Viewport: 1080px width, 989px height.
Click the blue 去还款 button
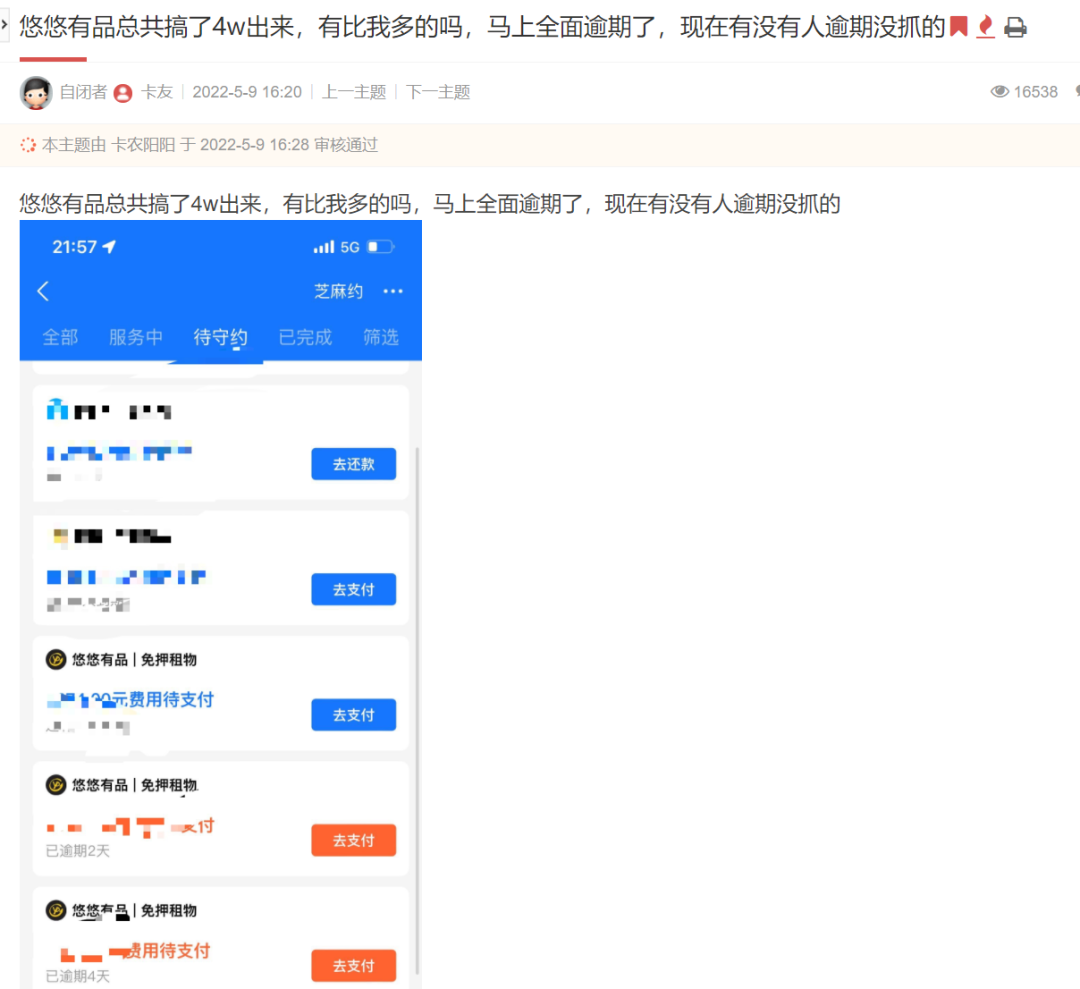353,464
